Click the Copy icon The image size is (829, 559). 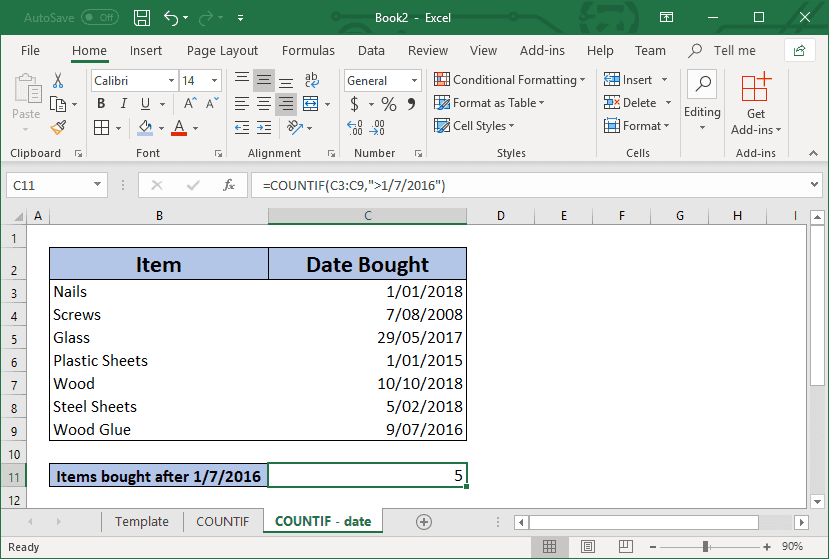[58, 104]
